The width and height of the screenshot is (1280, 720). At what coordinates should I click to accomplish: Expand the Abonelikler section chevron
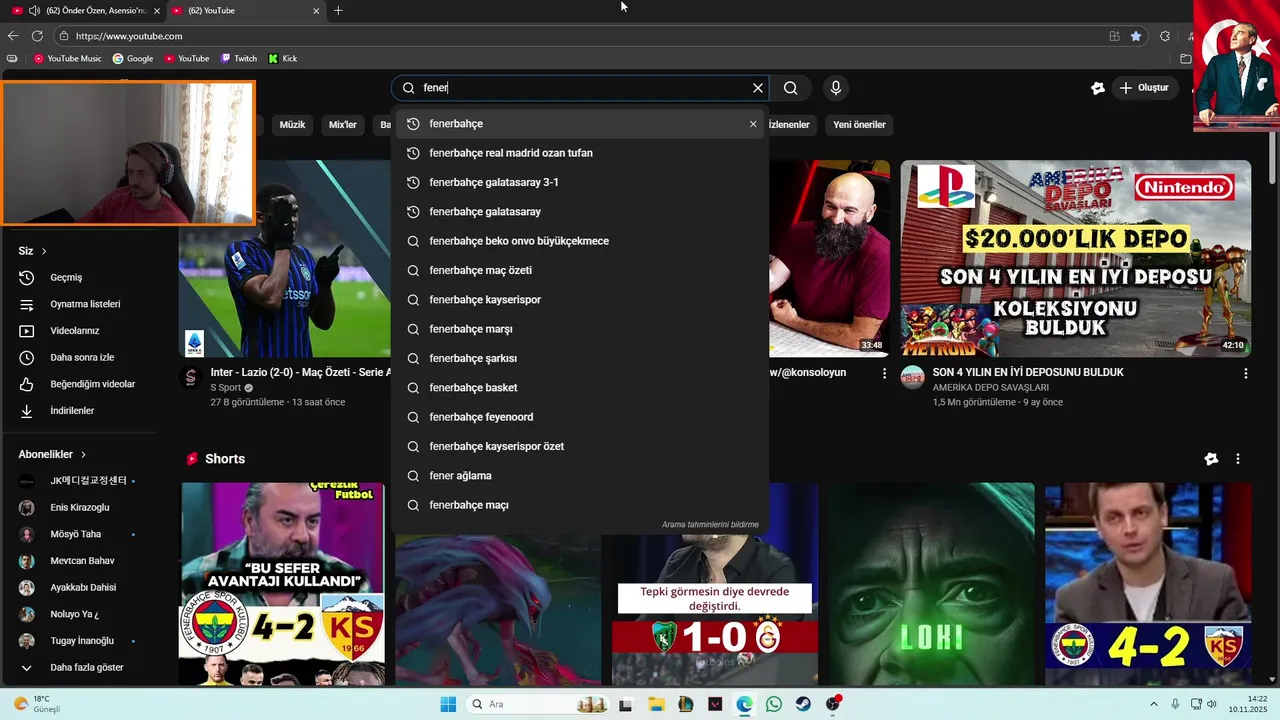[x=83, y=454]
